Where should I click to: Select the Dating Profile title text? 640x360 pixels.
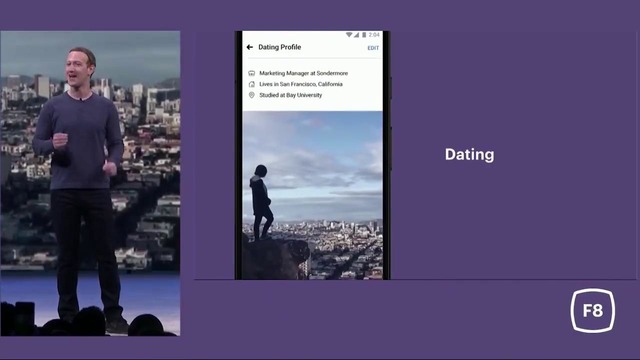pyautogui.click(x=280, y=47)
